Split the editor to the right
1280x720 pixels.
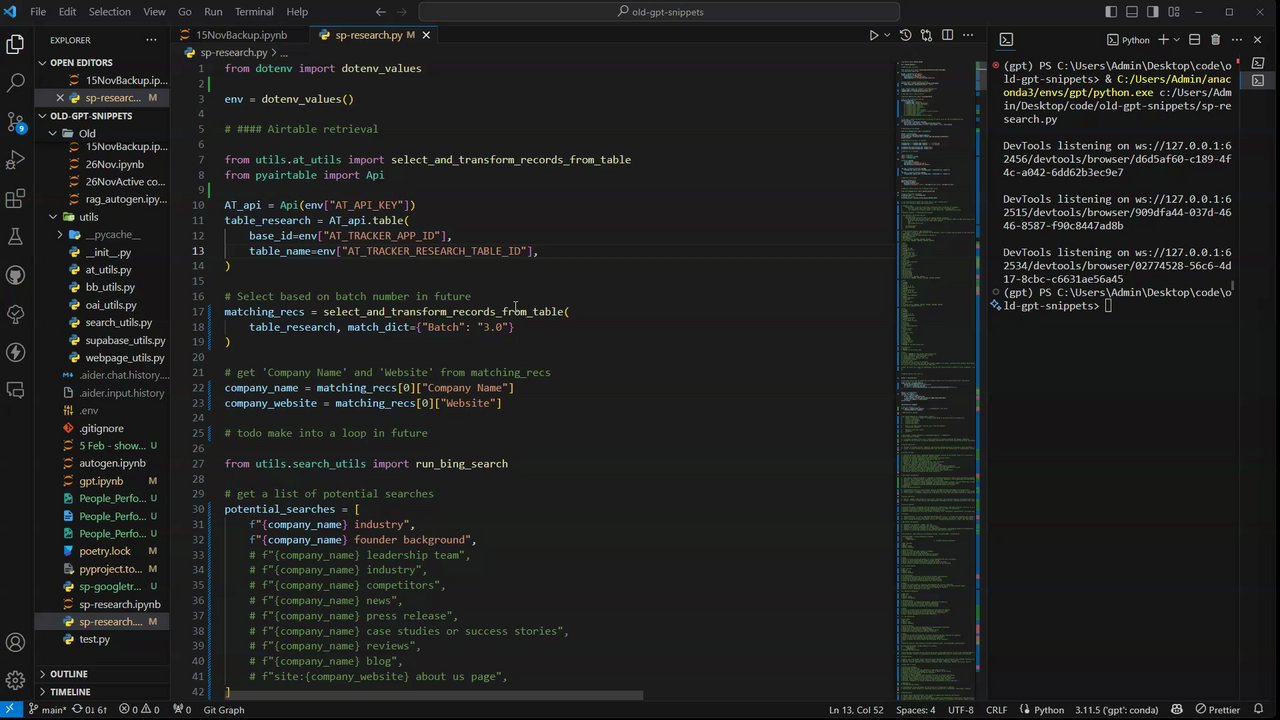[x=947, y=35]
